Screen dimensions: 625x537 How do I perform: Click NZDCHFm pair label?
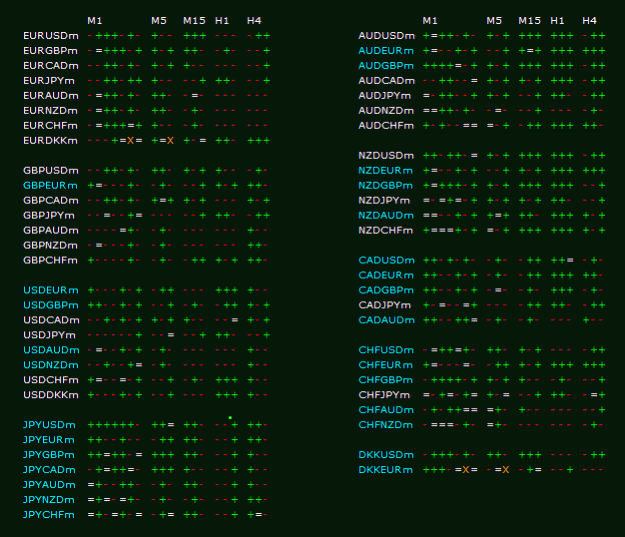click(385, 230)
